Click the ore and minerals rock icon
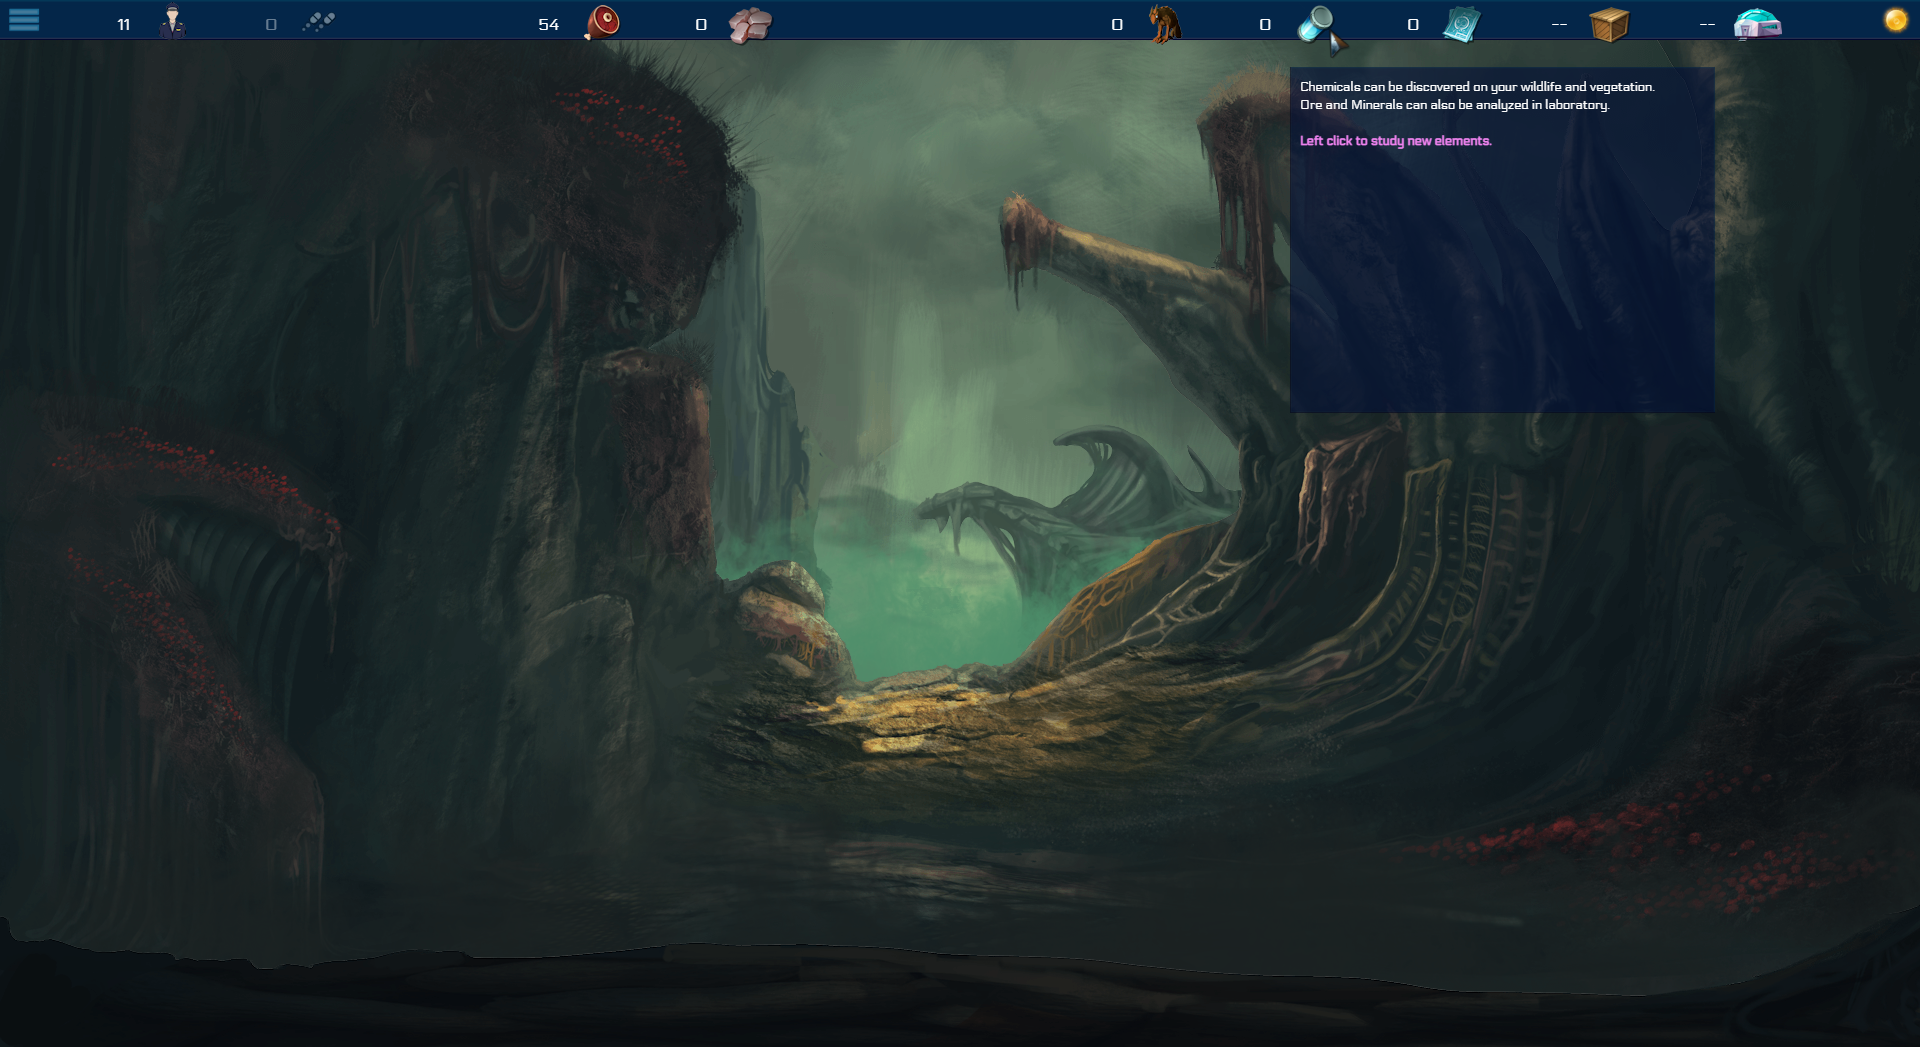 [750, 24]
